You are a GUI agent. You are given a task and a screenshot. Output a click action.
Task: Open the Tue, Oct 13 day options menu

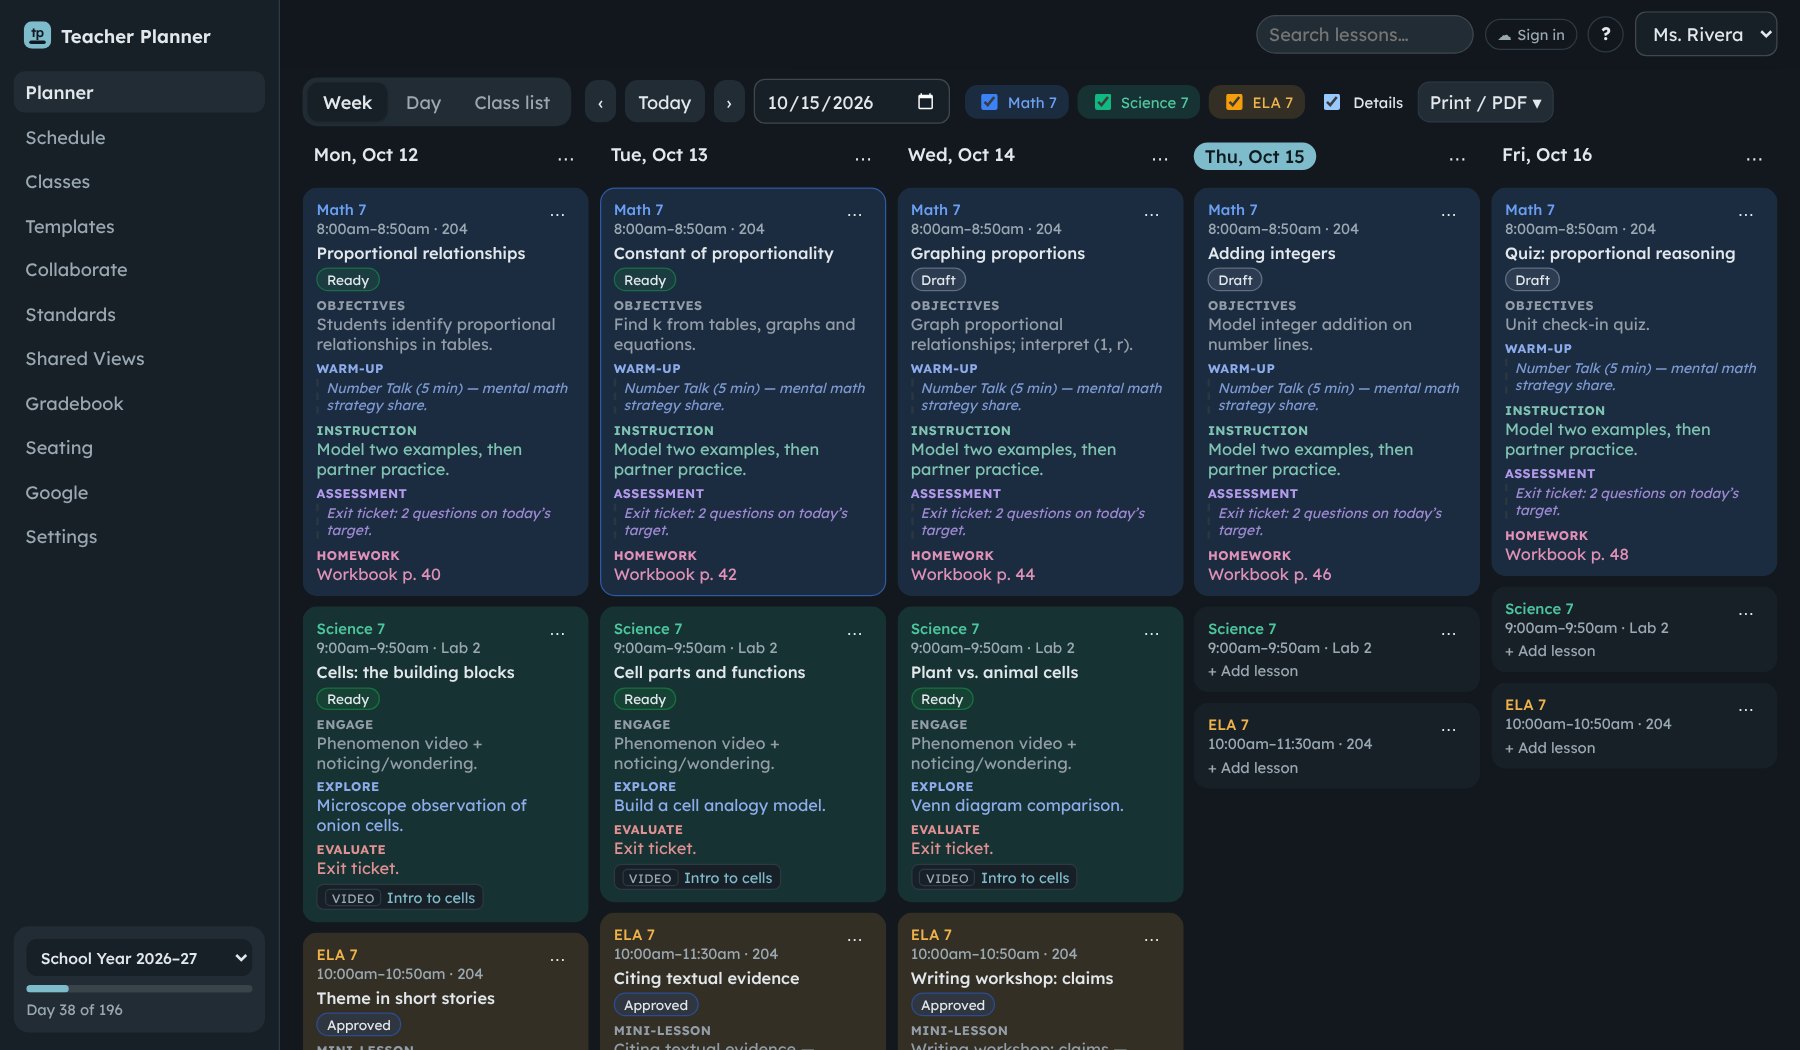[863, 157]
